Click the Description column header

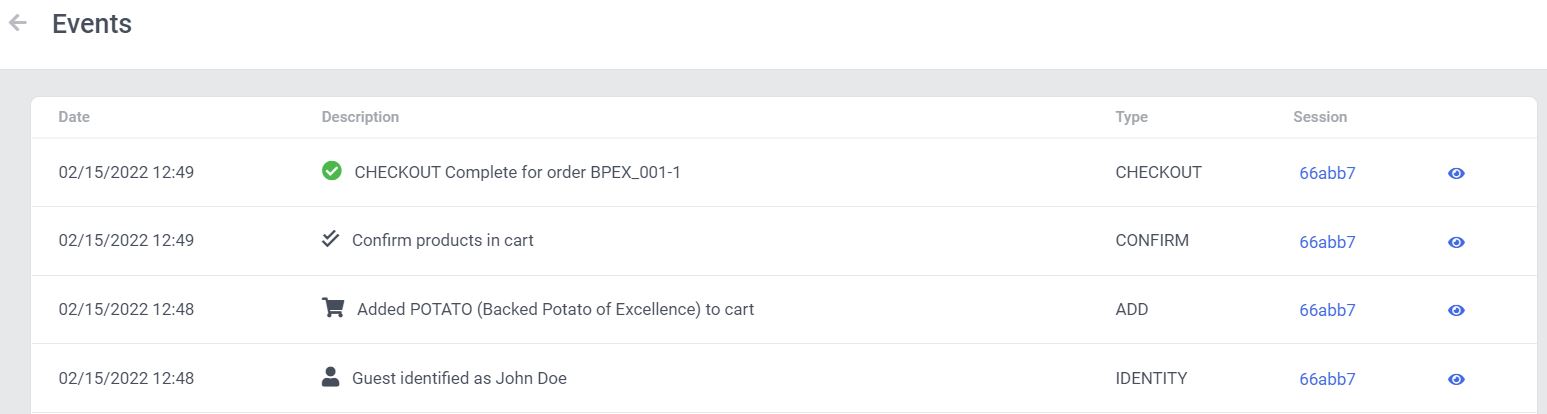click(x=360, y=117)
